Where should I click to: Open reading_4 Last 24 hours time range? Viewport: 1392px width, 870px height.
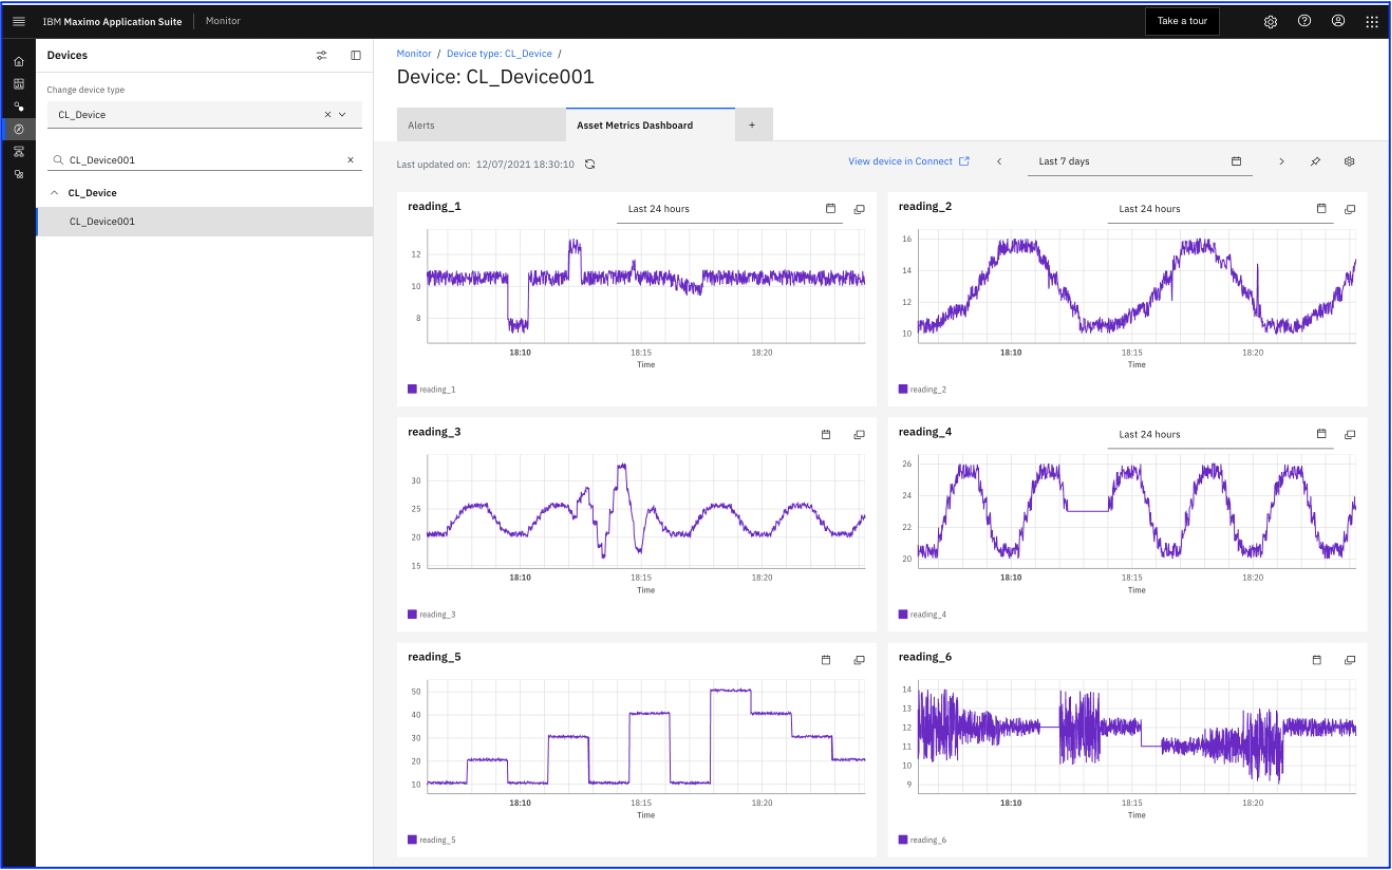1221,434
